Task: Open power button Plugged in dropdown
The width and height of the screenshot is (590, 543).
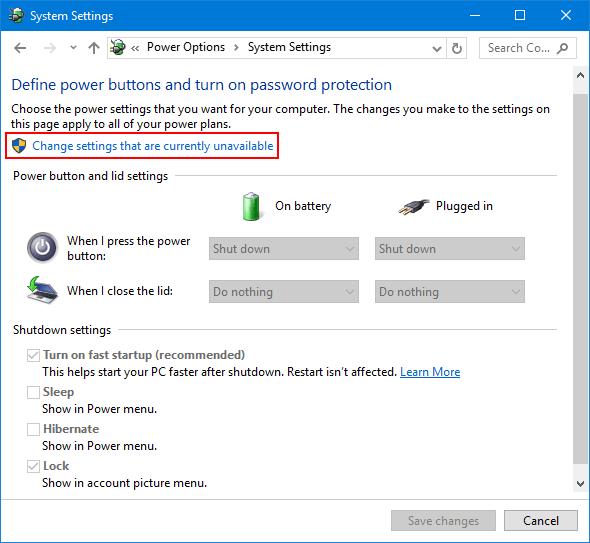Action: (450, 248)
